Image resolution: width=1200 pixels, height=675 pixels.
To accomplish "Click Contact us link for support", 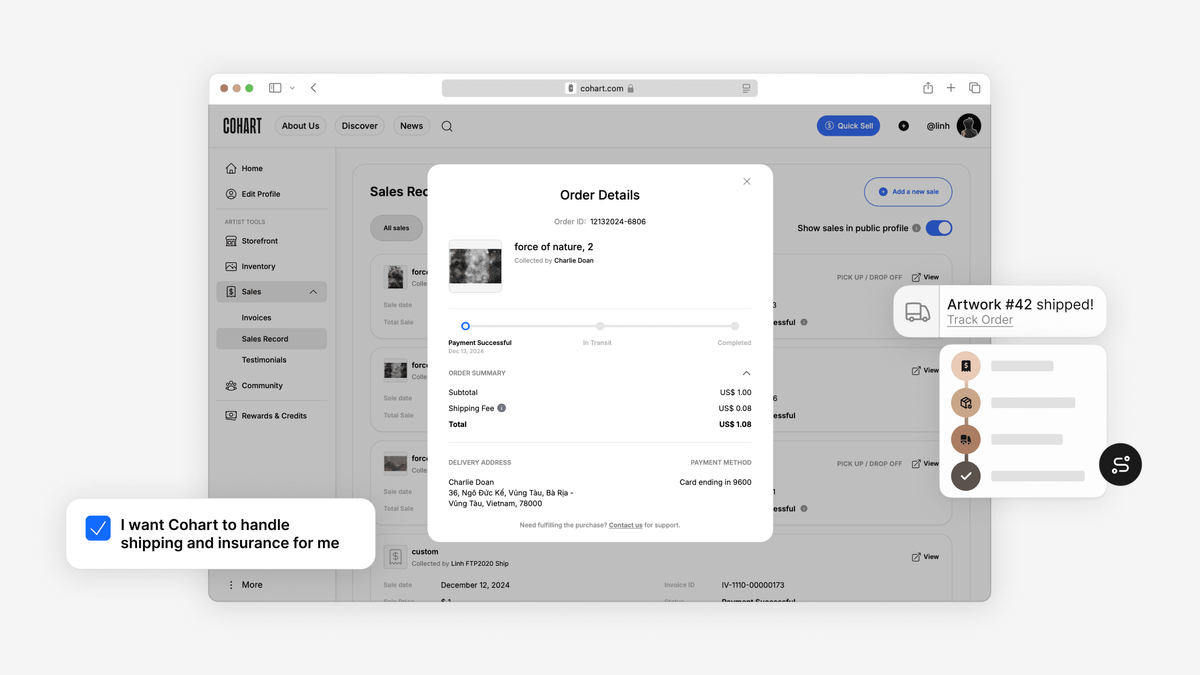I will pos(626,525).
